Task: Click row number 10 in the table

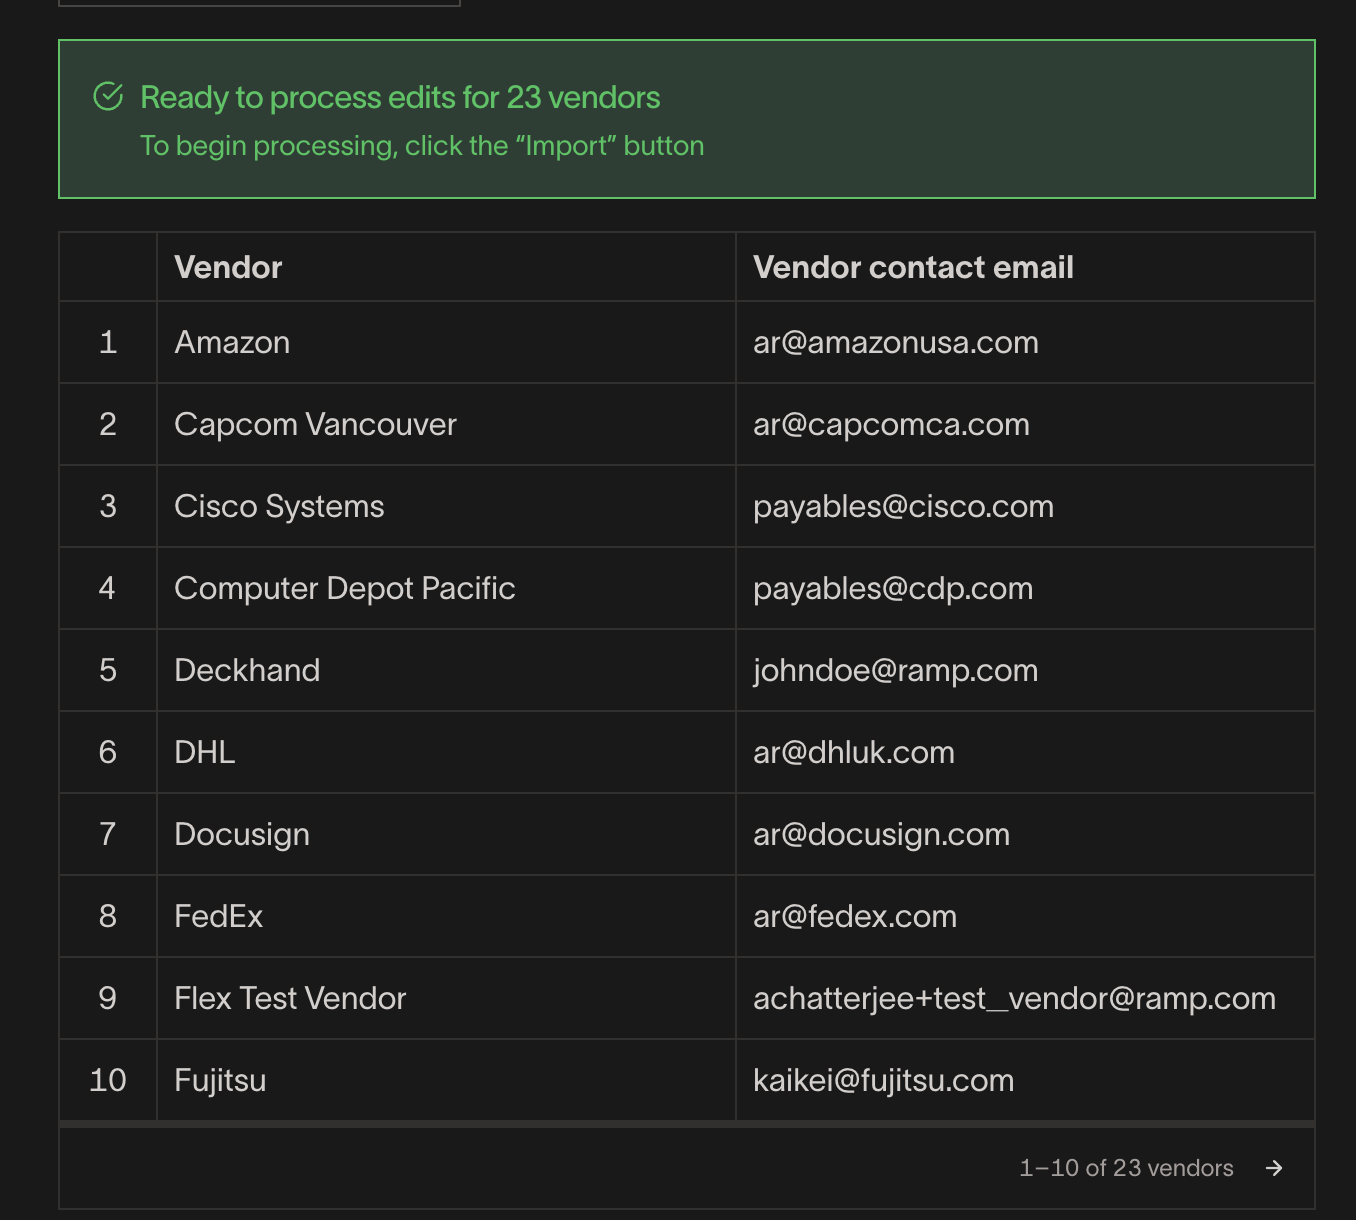Action: (108, 1080)
